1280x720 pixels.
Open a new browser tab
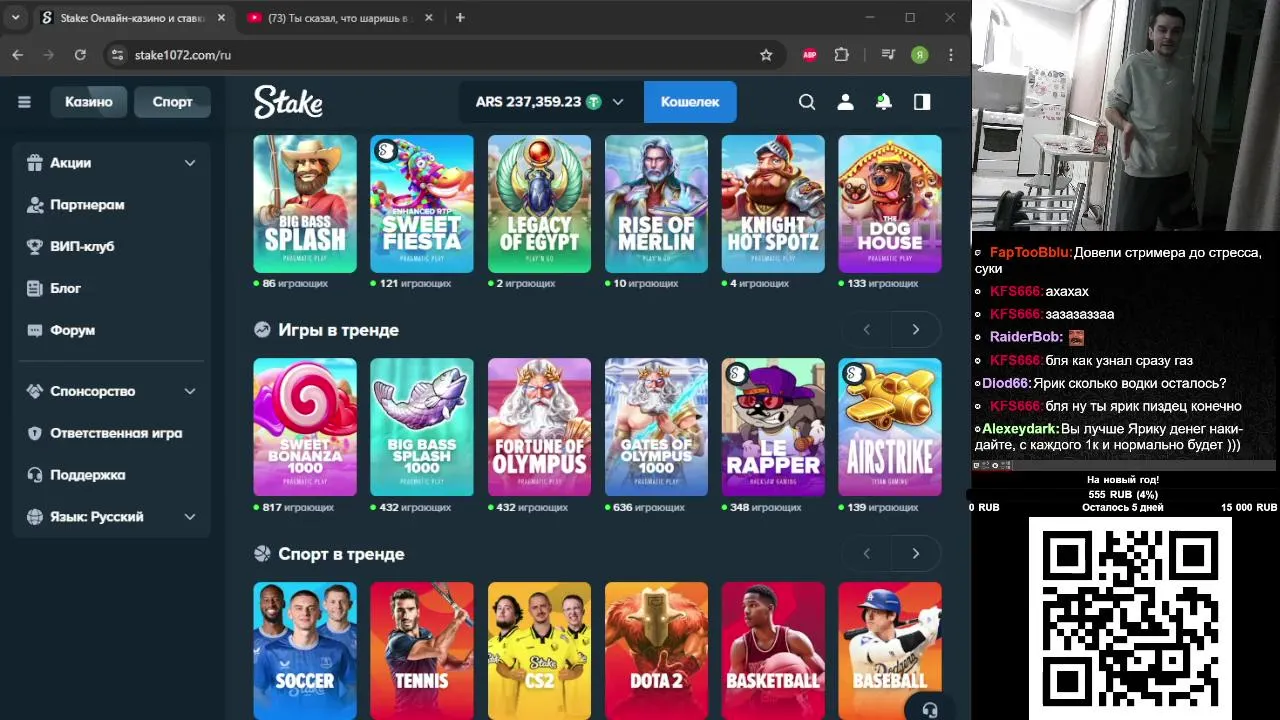pos(460,18)
